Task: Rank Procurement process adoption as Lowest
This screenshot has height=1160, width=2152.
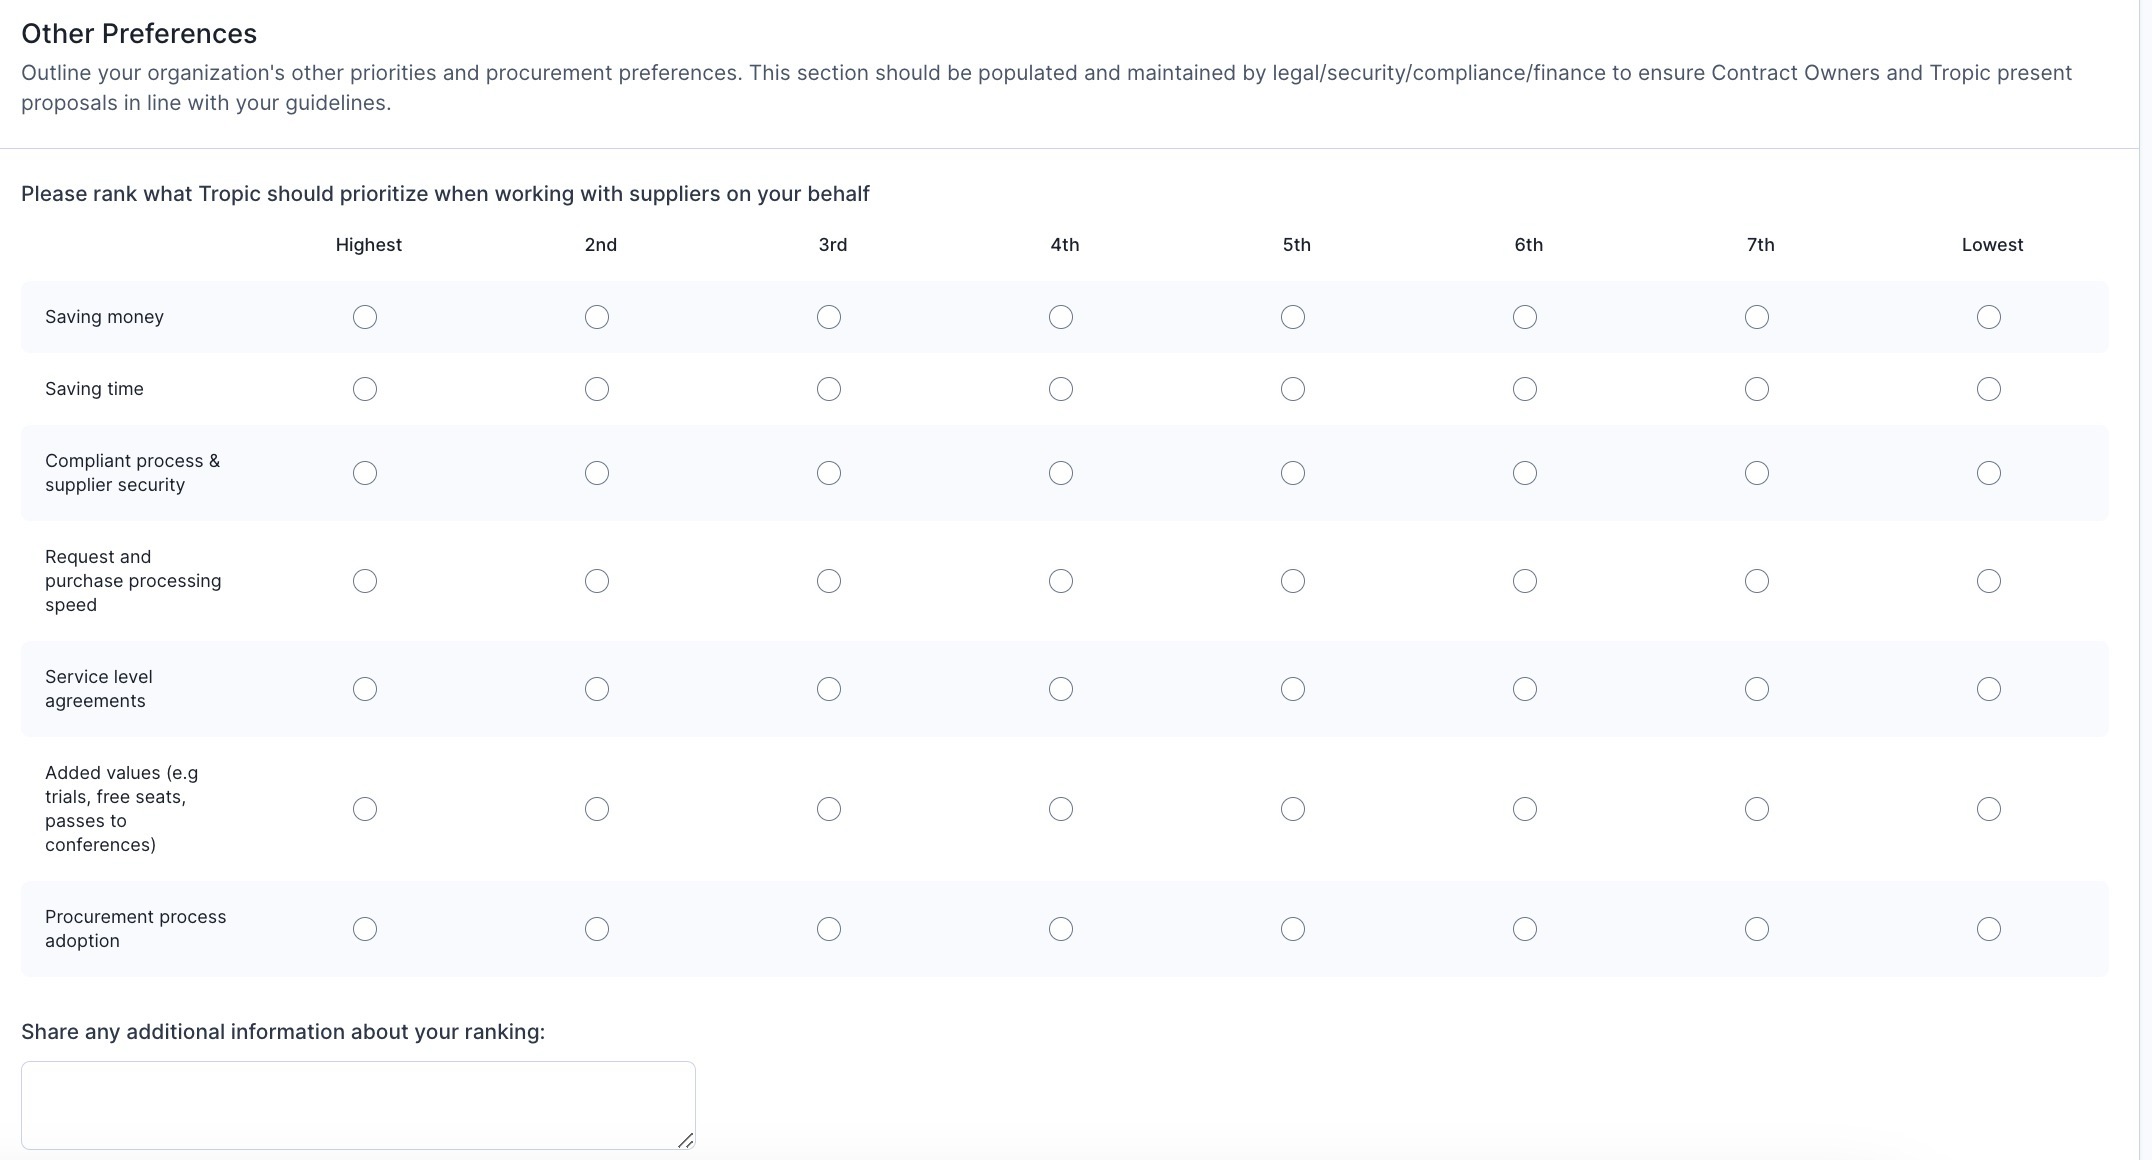Action: (1989, 929)
